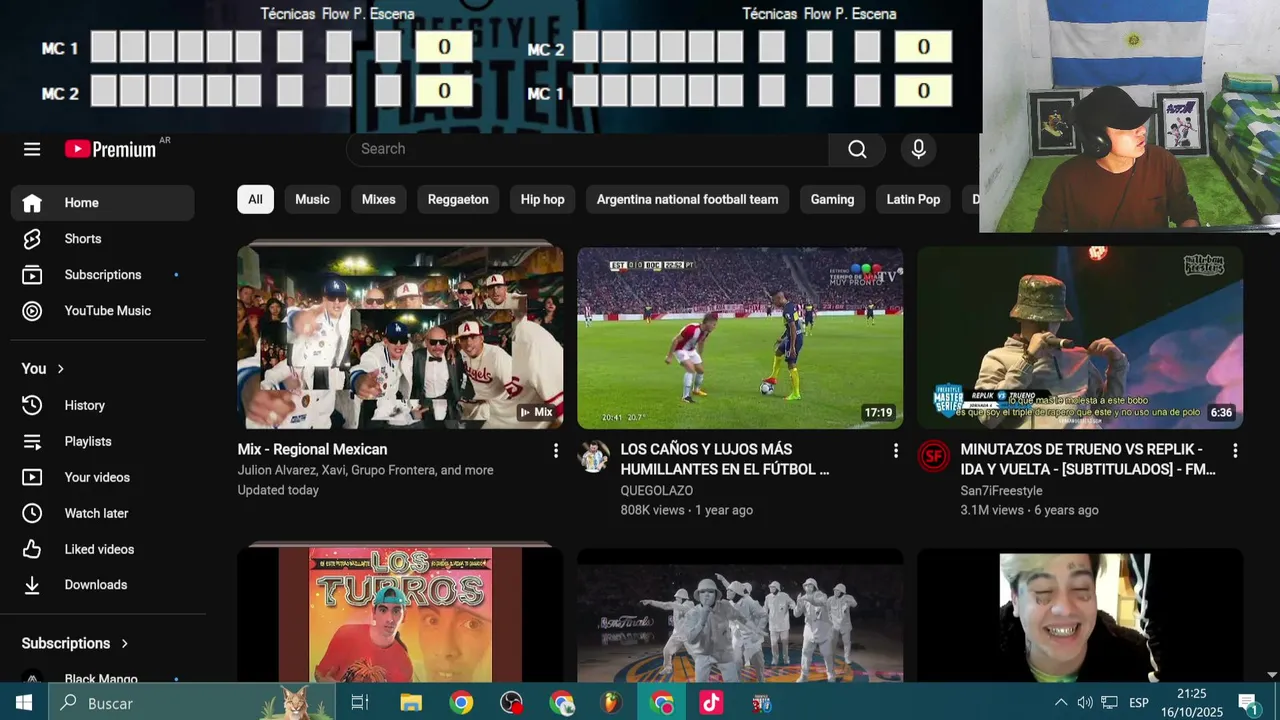Start voice search with the microphone
This screenshot has height=720, width=1280.
pyautogui.click(x=918, y=149)
